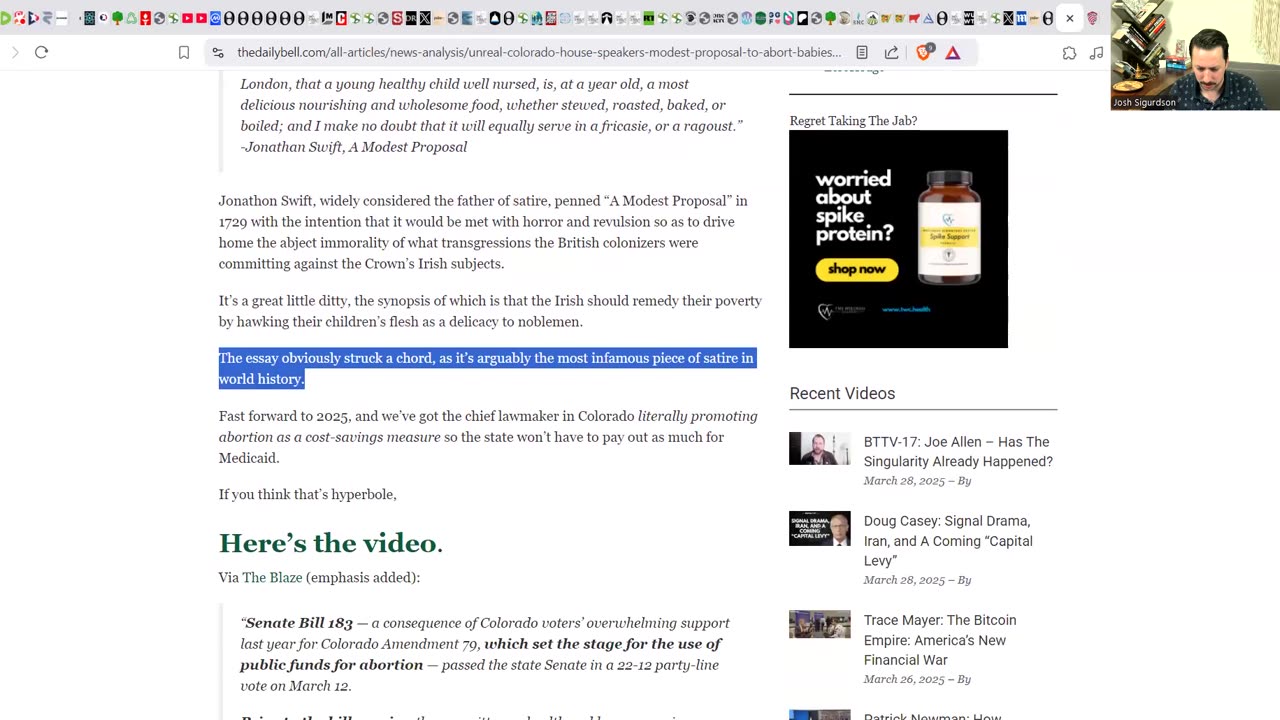The image size is (1280, 720).
Task: Click the Jonathon Swift, widely considered paragraph
Action: pos(484,232)
